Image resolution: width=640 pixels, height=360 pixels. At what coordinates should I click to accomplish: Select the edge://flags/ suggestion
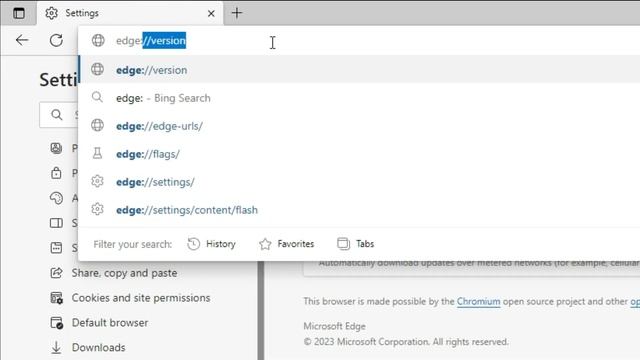tap(359, 154)
